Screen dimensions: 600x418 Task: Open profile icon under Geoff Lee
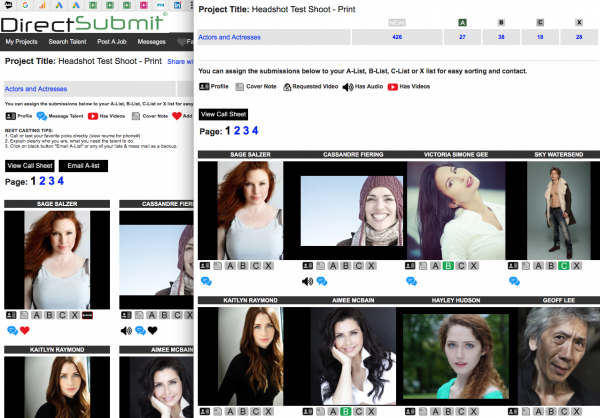(511, 410)
